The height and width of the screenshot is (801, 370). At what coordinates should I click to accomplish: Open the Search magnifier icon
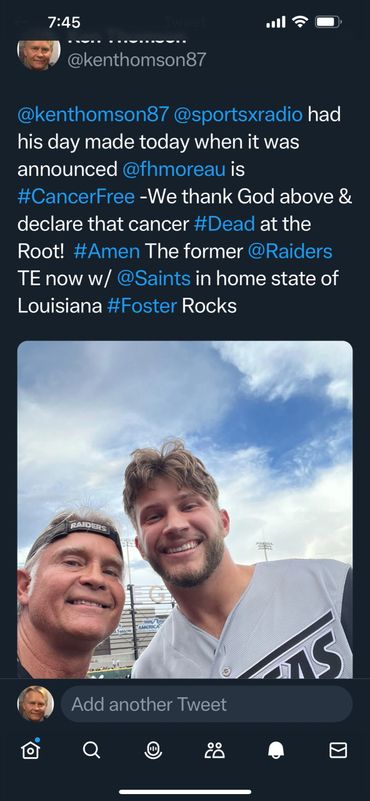91,750
